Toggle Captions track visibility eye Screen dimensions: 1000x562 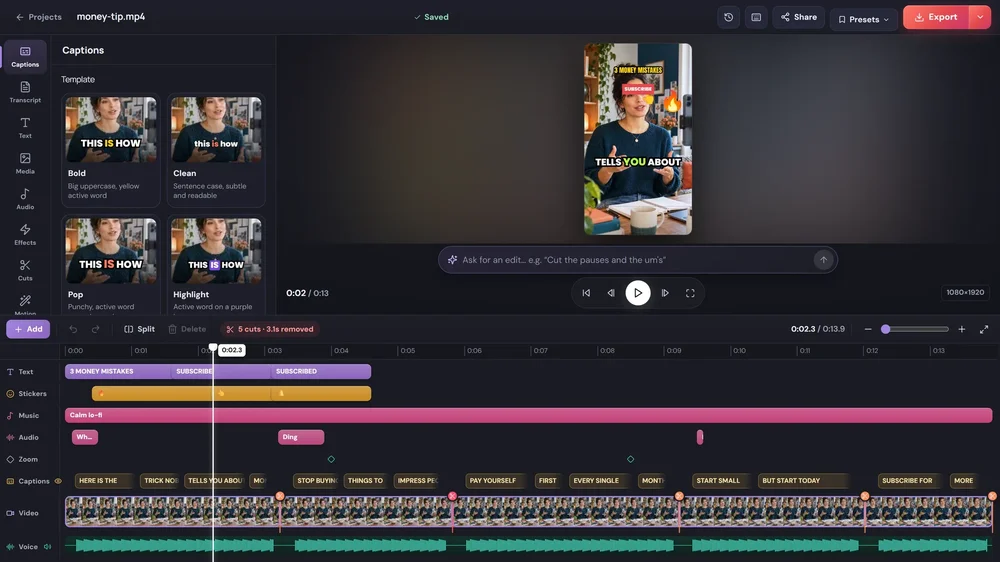click(58, 481)
